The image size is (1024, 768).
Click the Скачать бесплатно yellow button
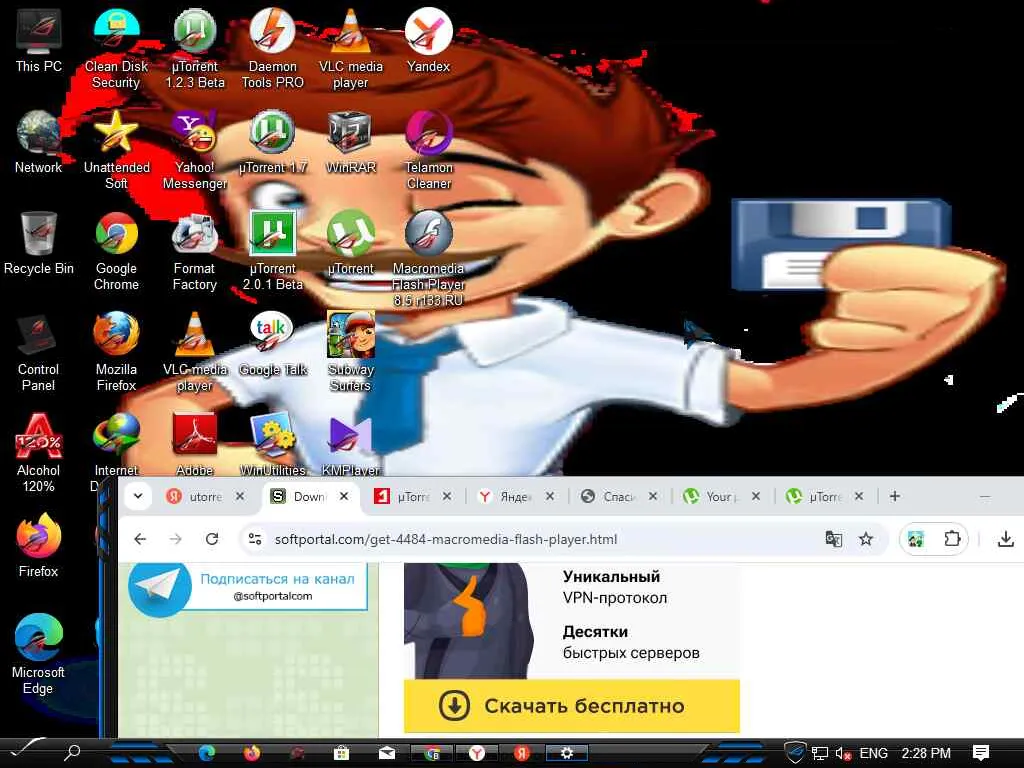pyautogui.click(x=571, y=706)
